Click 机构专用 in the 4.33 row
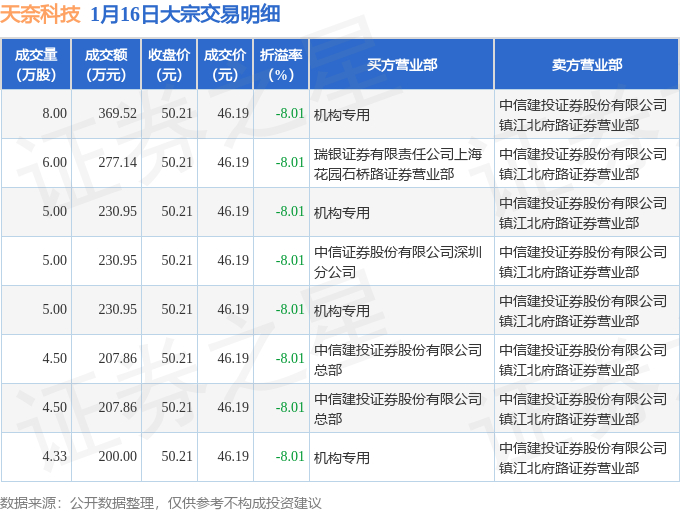680x512 pixels. click(x=342, y=458)
